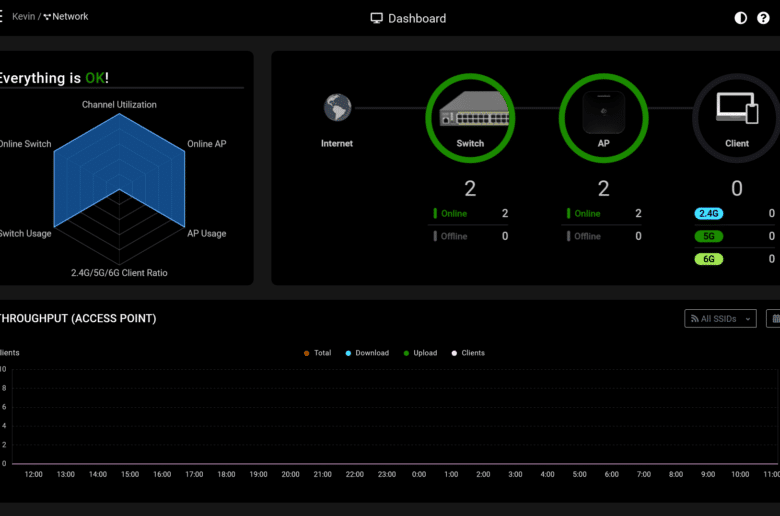Click the Internet globe icon

(x=337, y=107)
